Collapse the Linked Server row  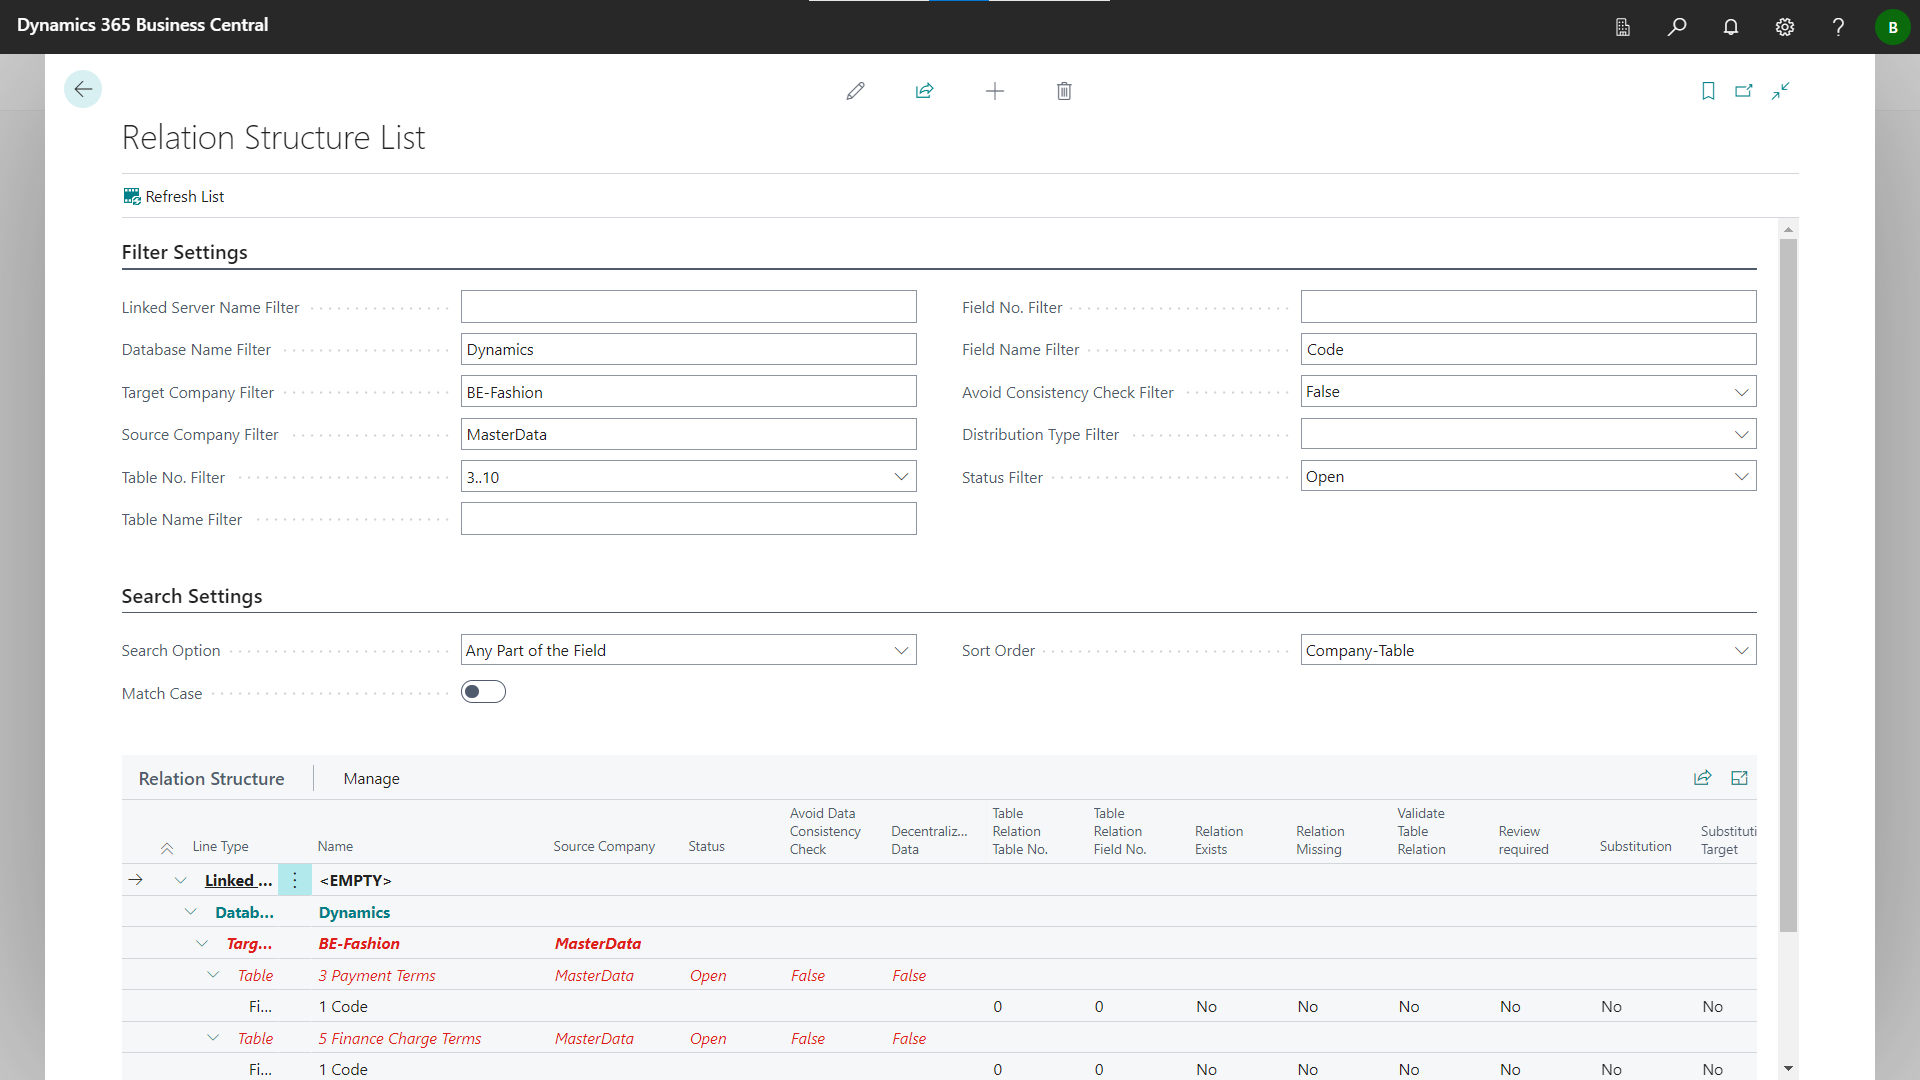pyautogui.click(x=180, y=881)
